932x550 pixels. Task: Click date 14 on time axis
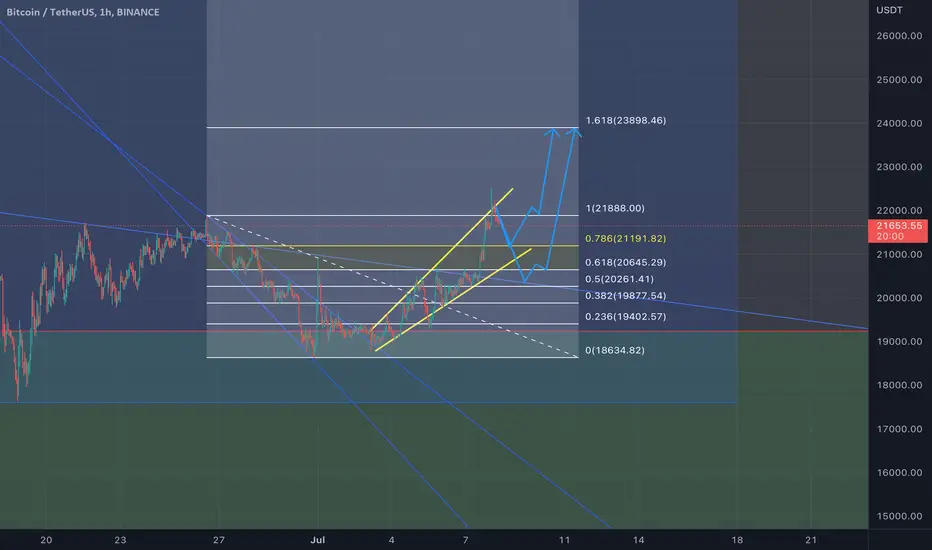[x=638, y=540]
